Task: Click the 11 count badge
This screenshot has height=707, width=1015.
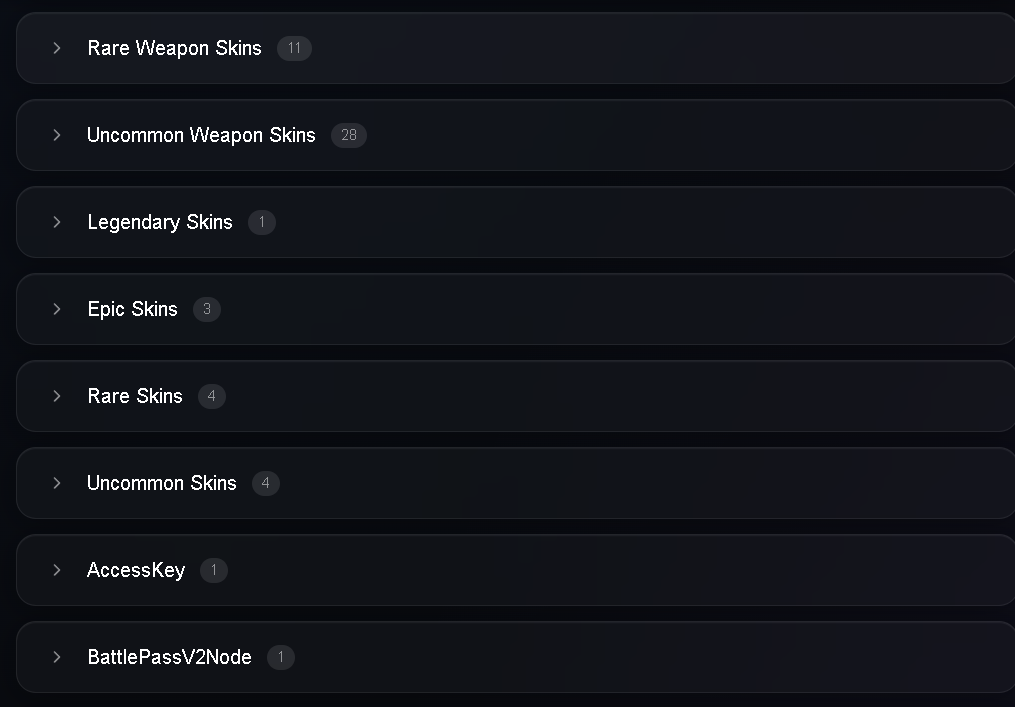Action: click(295, 49)
